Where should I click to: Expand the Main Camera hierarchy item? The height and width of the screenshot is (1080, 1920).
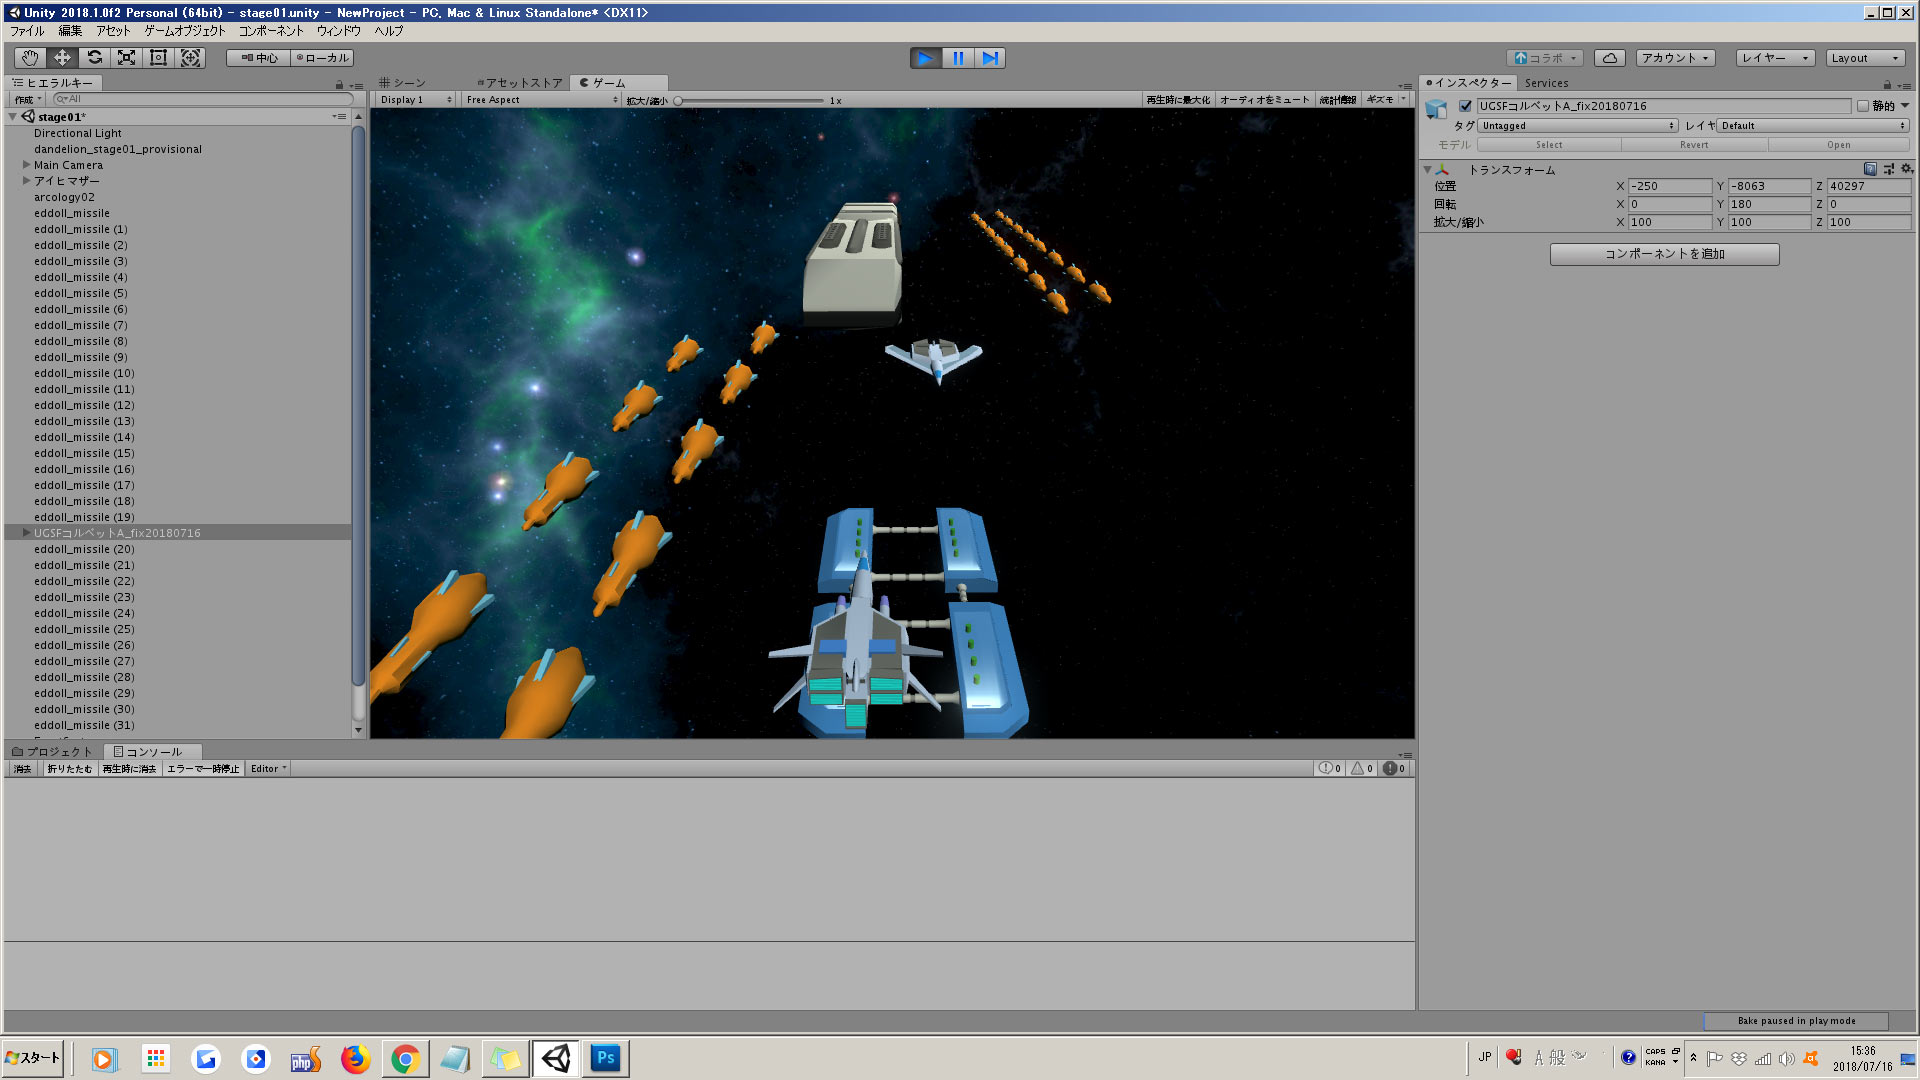[x=27, y=165]
